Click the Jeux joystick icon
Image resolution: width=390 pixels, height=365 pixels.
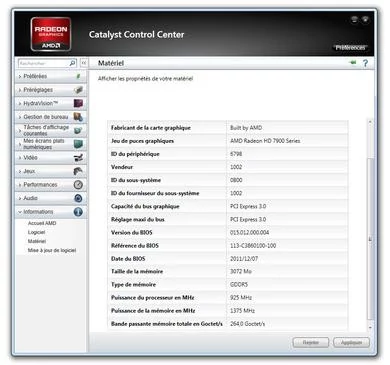[x=78, y=171]
